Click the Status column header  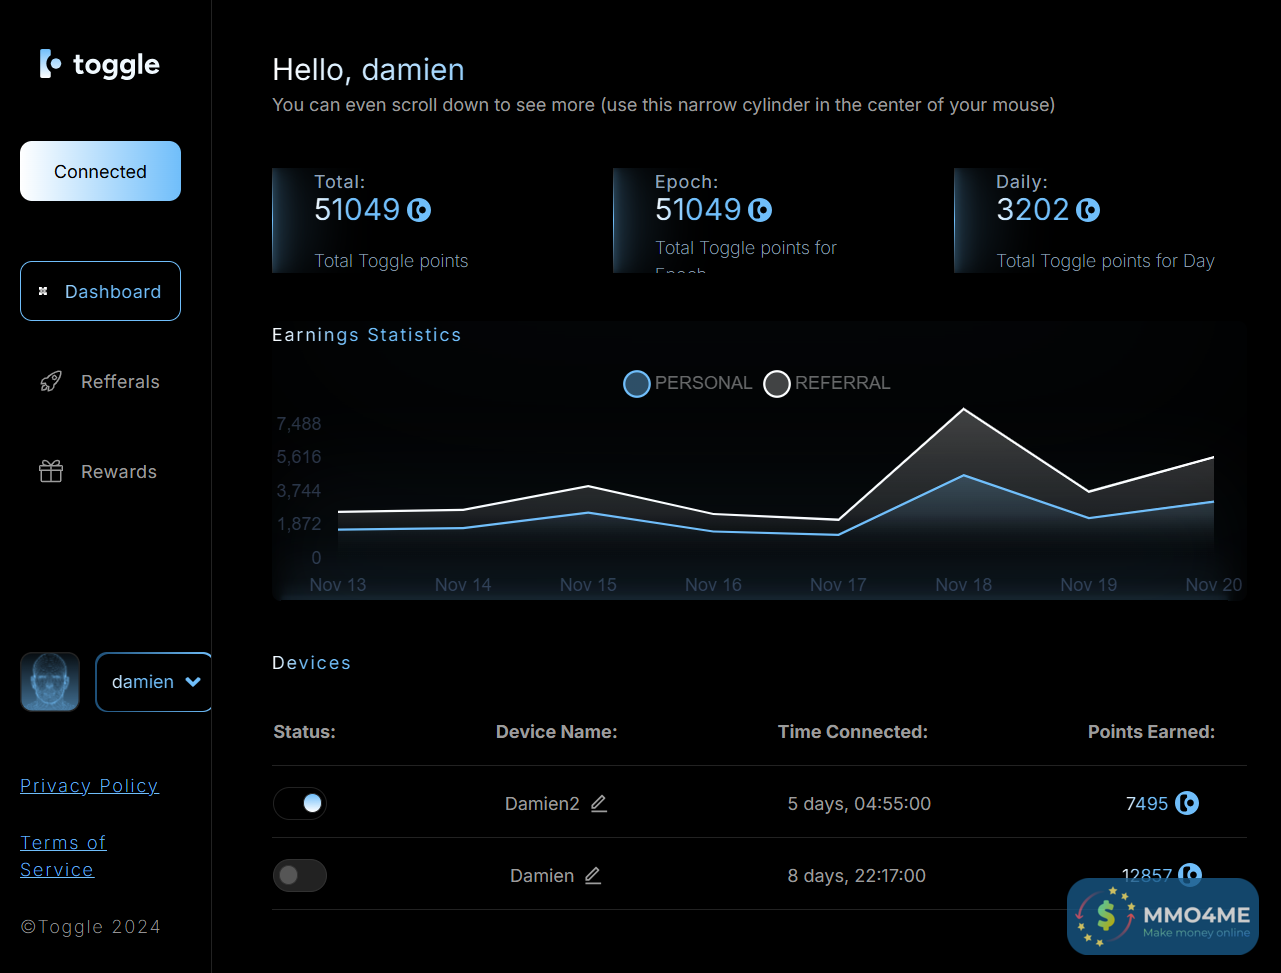point(304,732)
